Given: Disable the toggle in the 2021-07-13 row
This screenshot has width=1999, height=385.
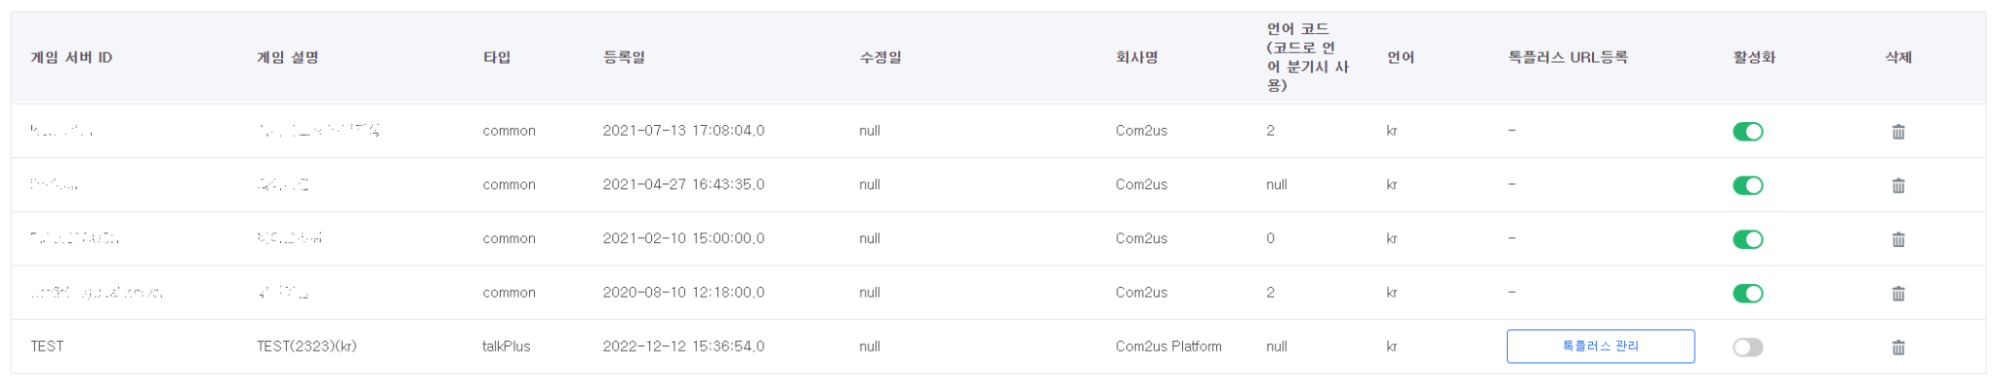Looking at the screenshot, I should 1747,131.
